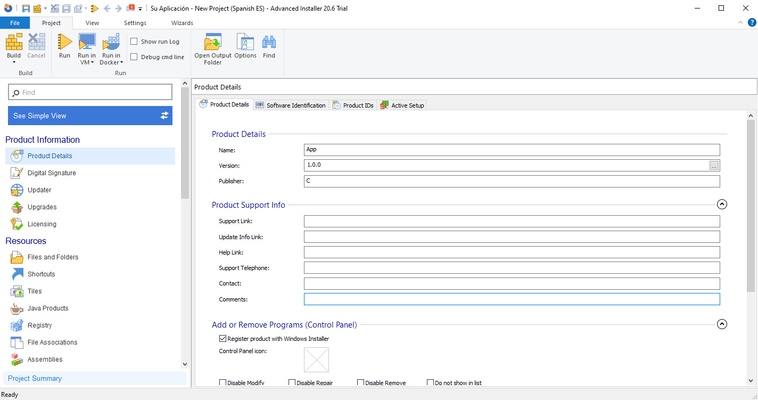Open the File menu

click(15, 23)
